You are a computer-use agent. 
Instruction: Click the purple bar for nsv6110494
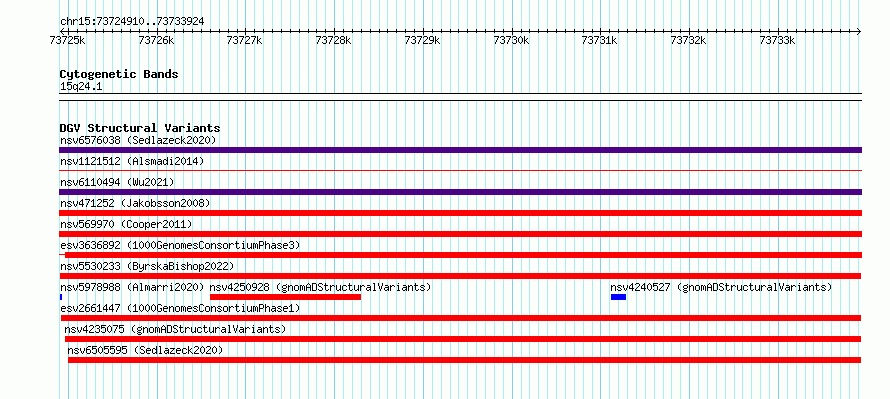click(460, 192)
